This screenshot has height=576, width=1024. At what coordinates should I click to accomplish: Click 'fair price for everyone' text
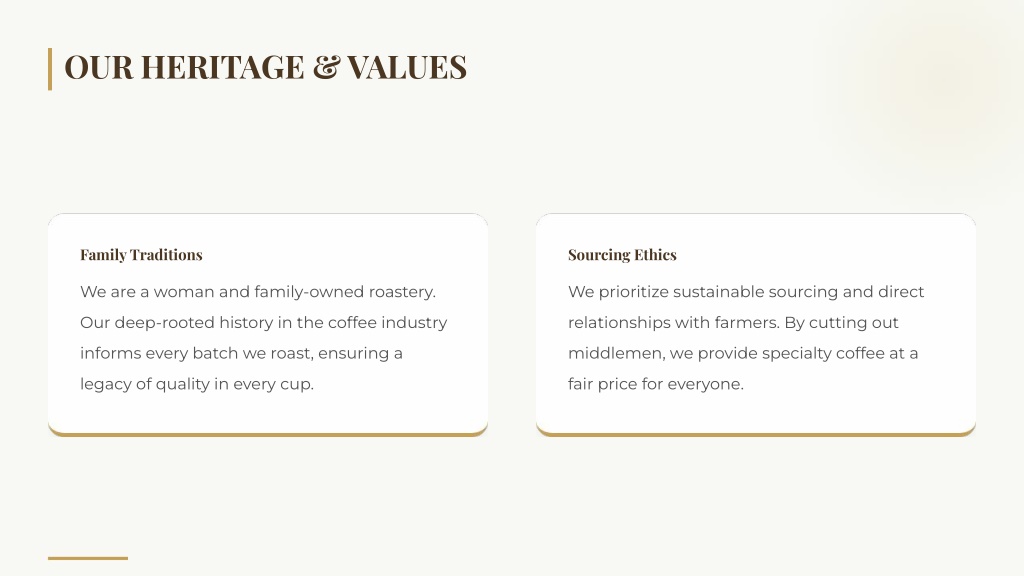pyautogui.click(x=656, y=384)
